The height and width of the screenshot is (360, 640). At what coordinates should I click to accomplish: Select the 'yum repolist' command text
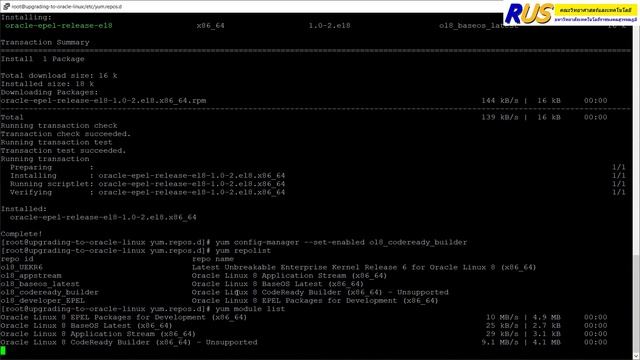[243, 251]
